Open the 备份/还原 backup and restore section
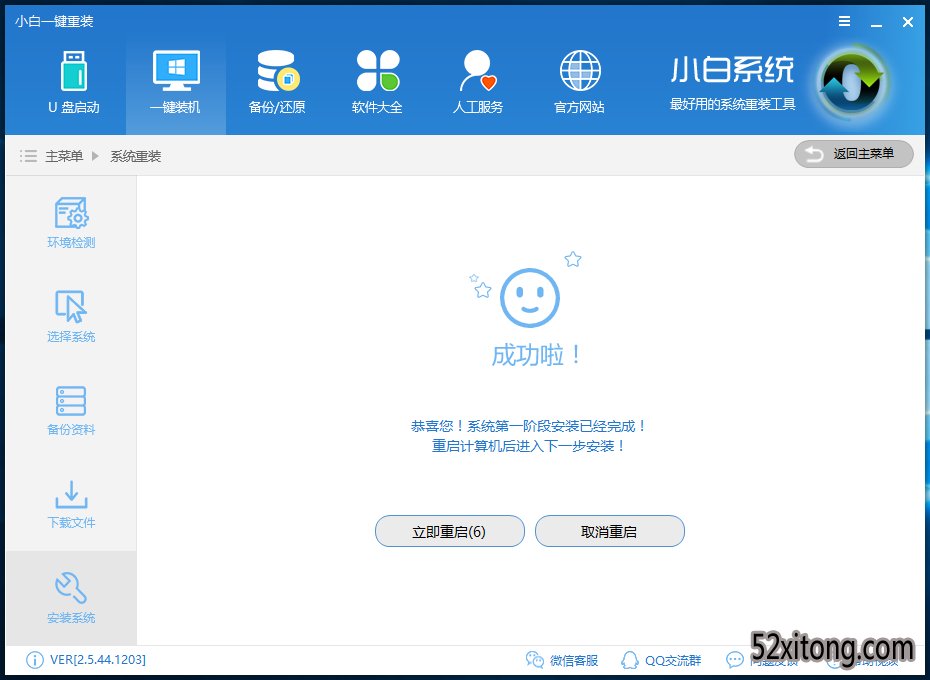Viewport: 930px width, 680px height. [277, 83]
